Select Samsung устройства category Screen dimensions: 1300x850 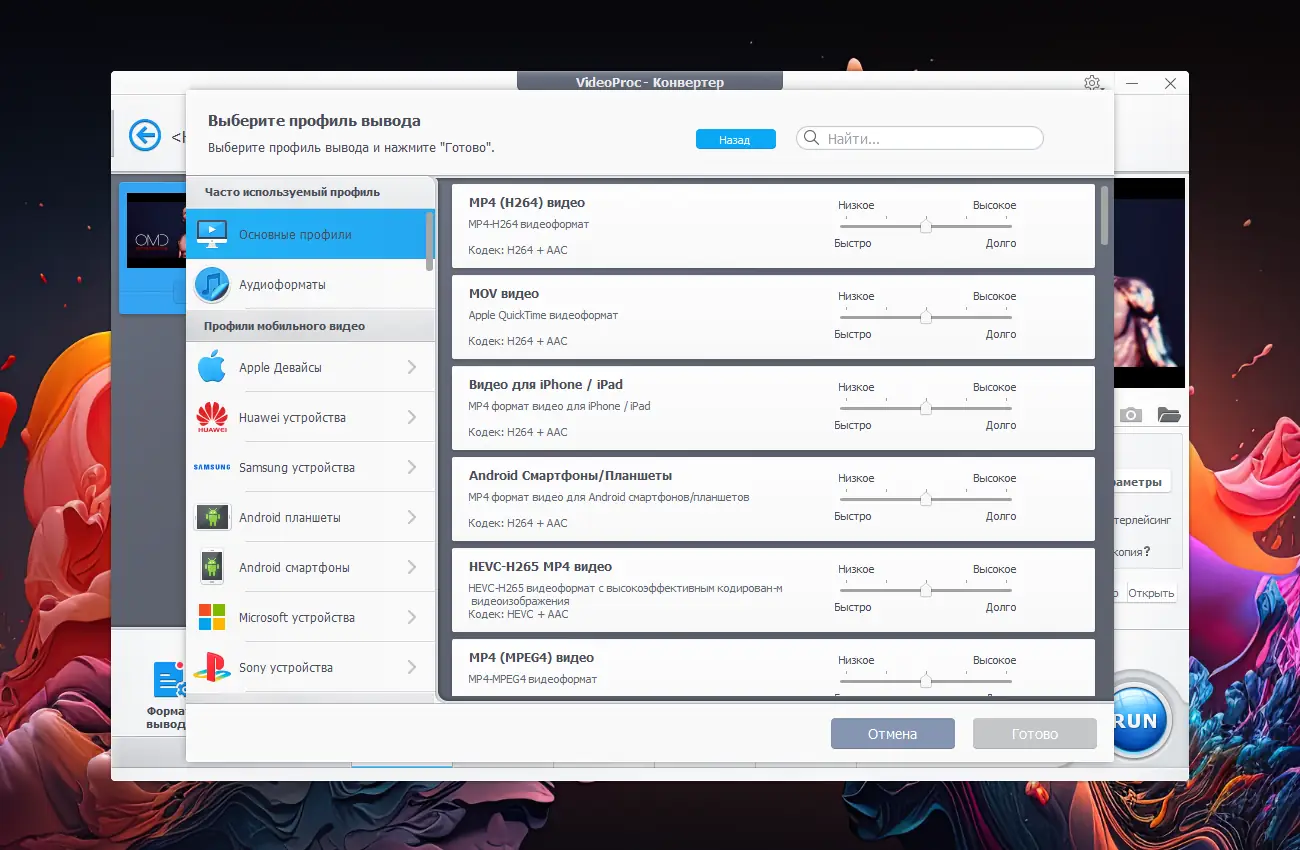click(x=310, y=467)
